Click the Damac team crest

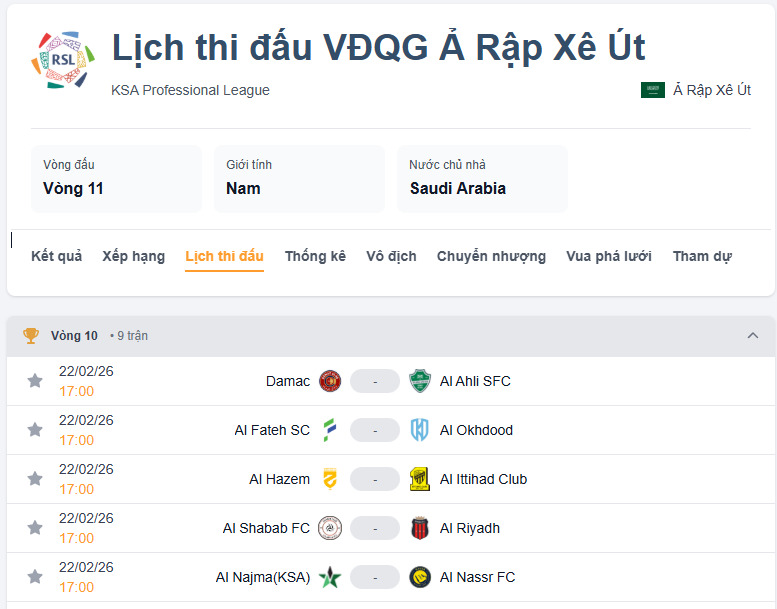point(330,381)
